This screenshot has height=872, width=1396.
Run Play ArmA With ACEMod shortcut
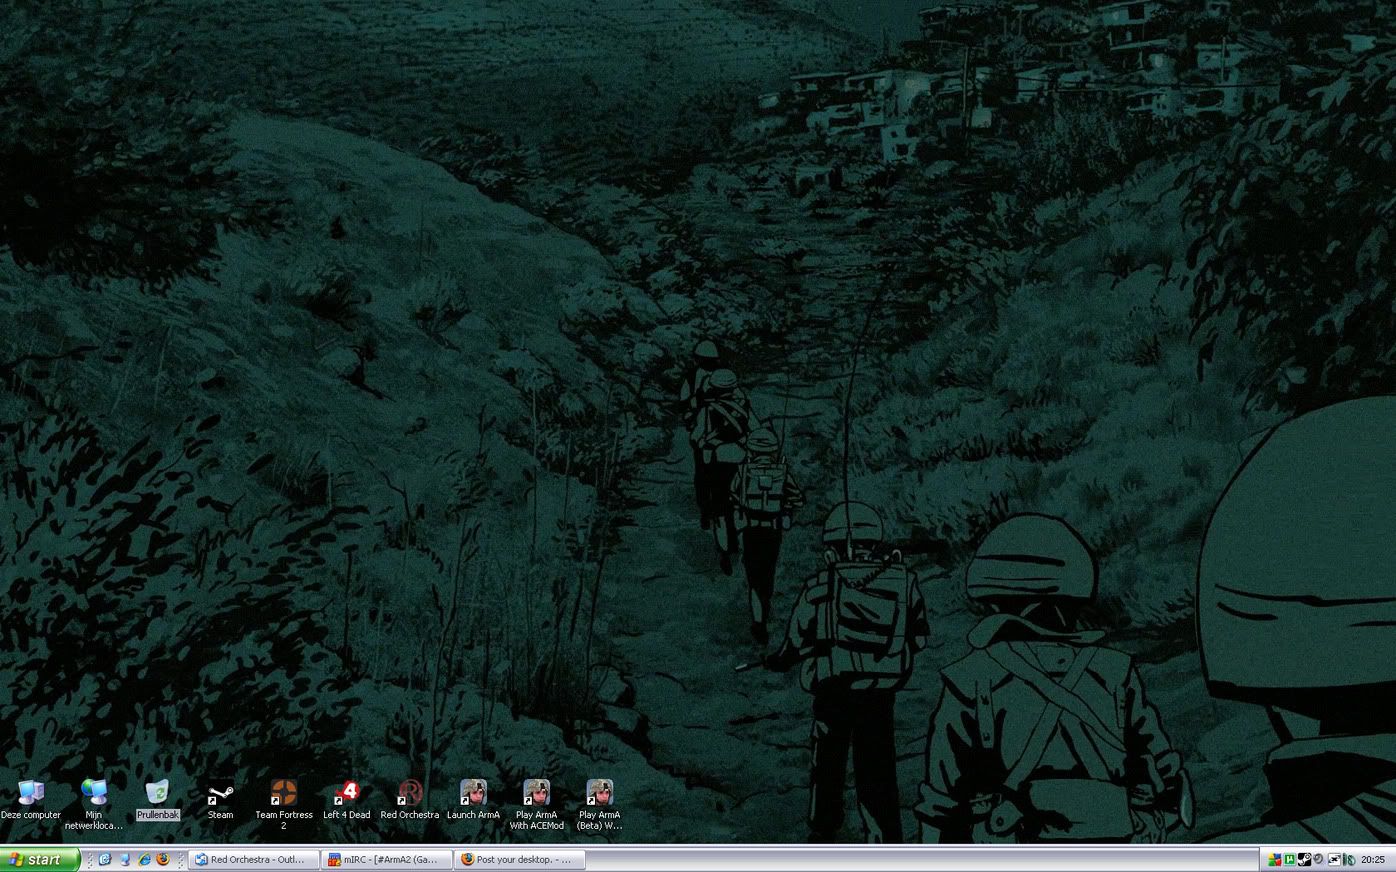536,794
